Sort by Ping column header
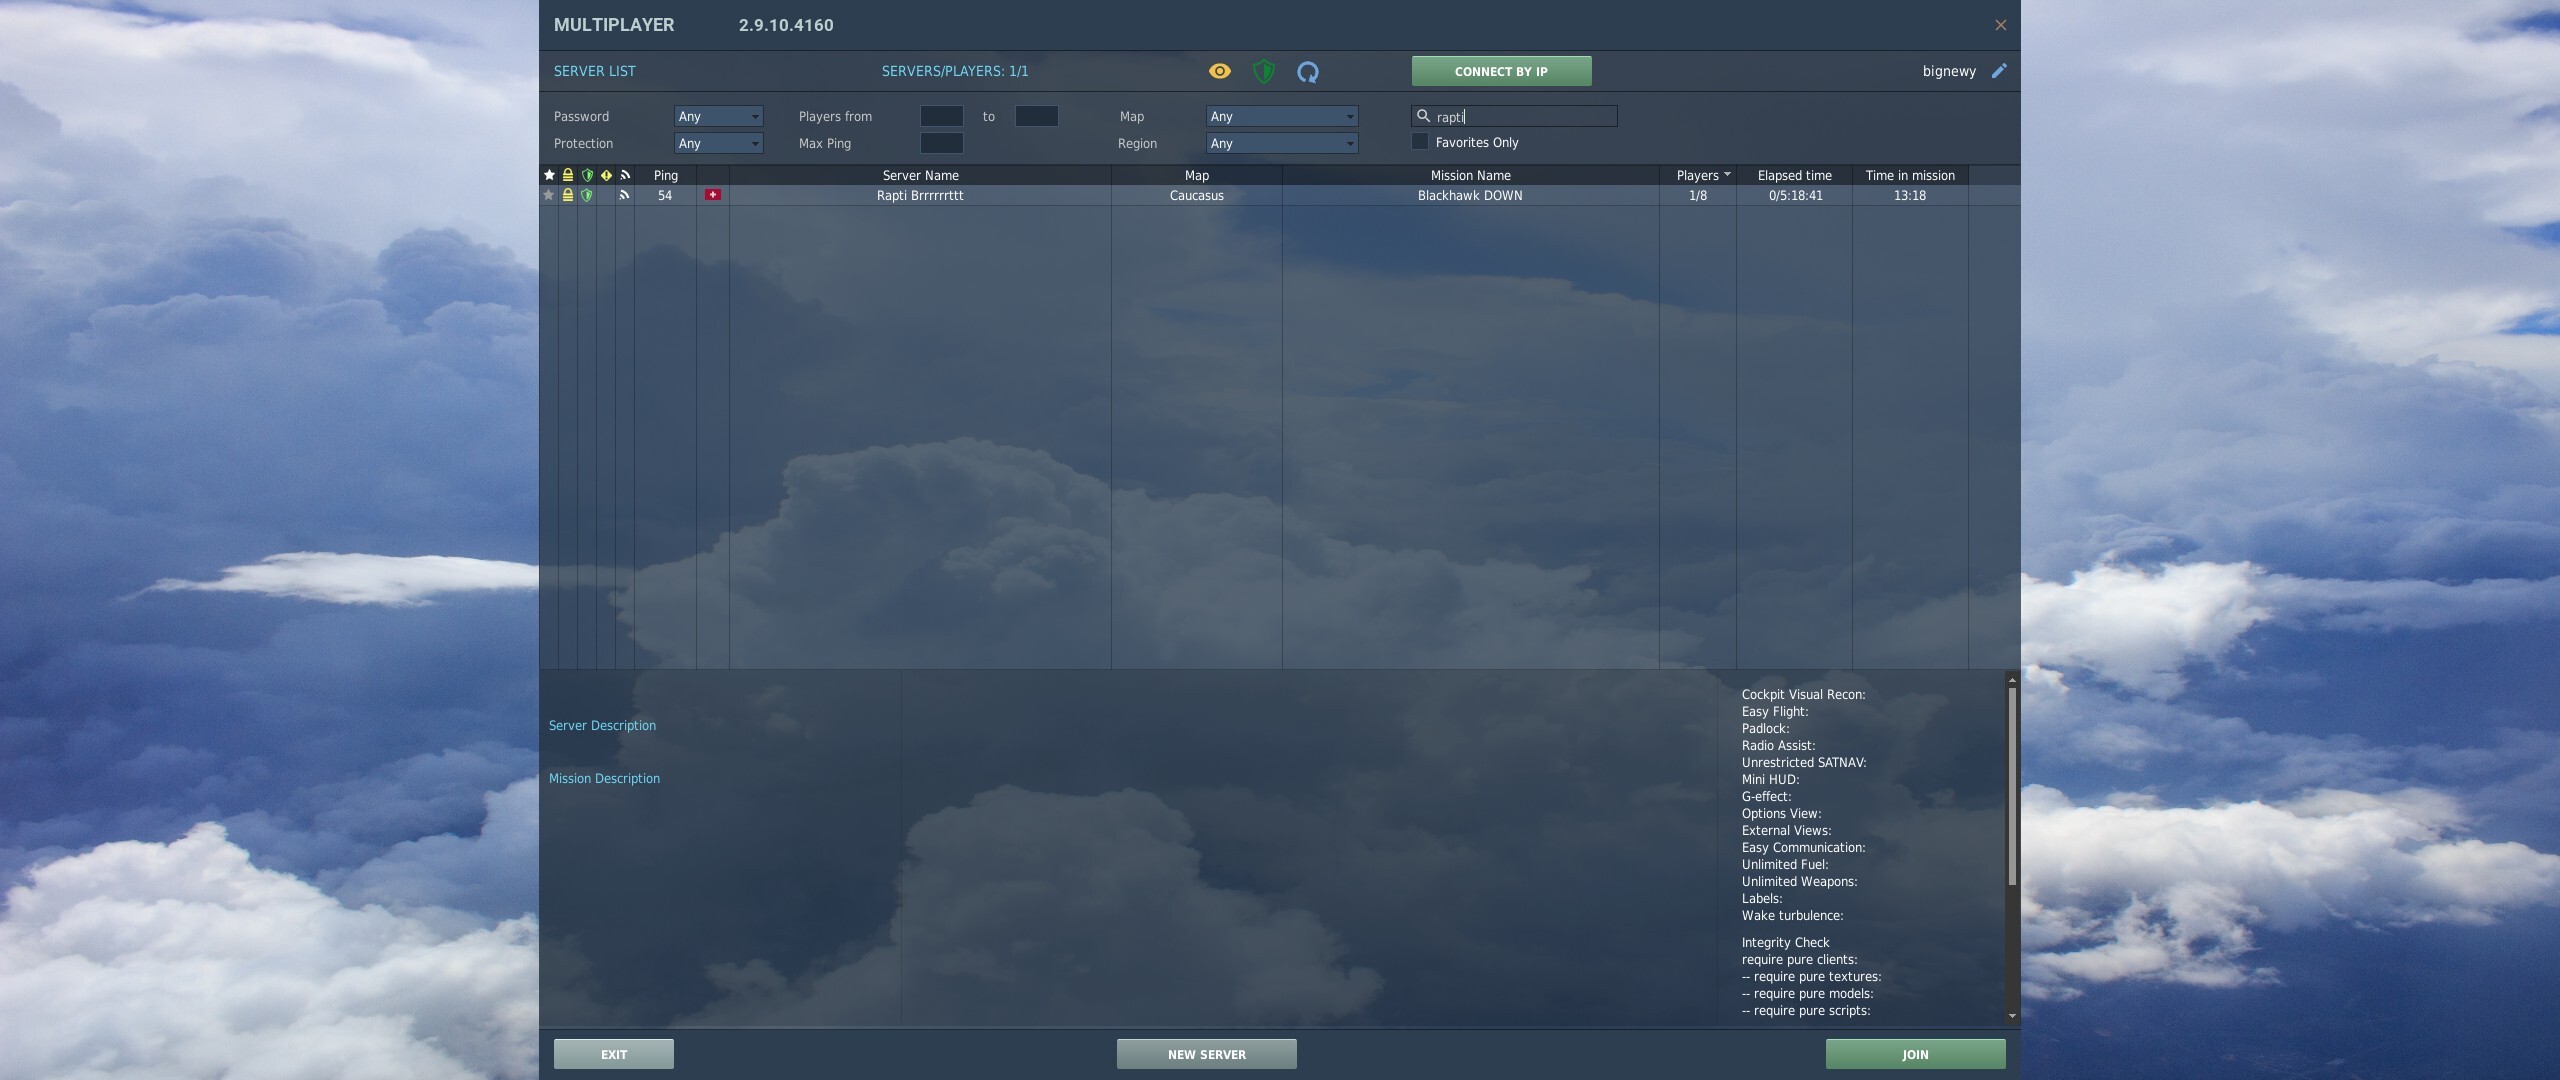The width and height of the screenshot is (2560, 1080). coord(665,175)
